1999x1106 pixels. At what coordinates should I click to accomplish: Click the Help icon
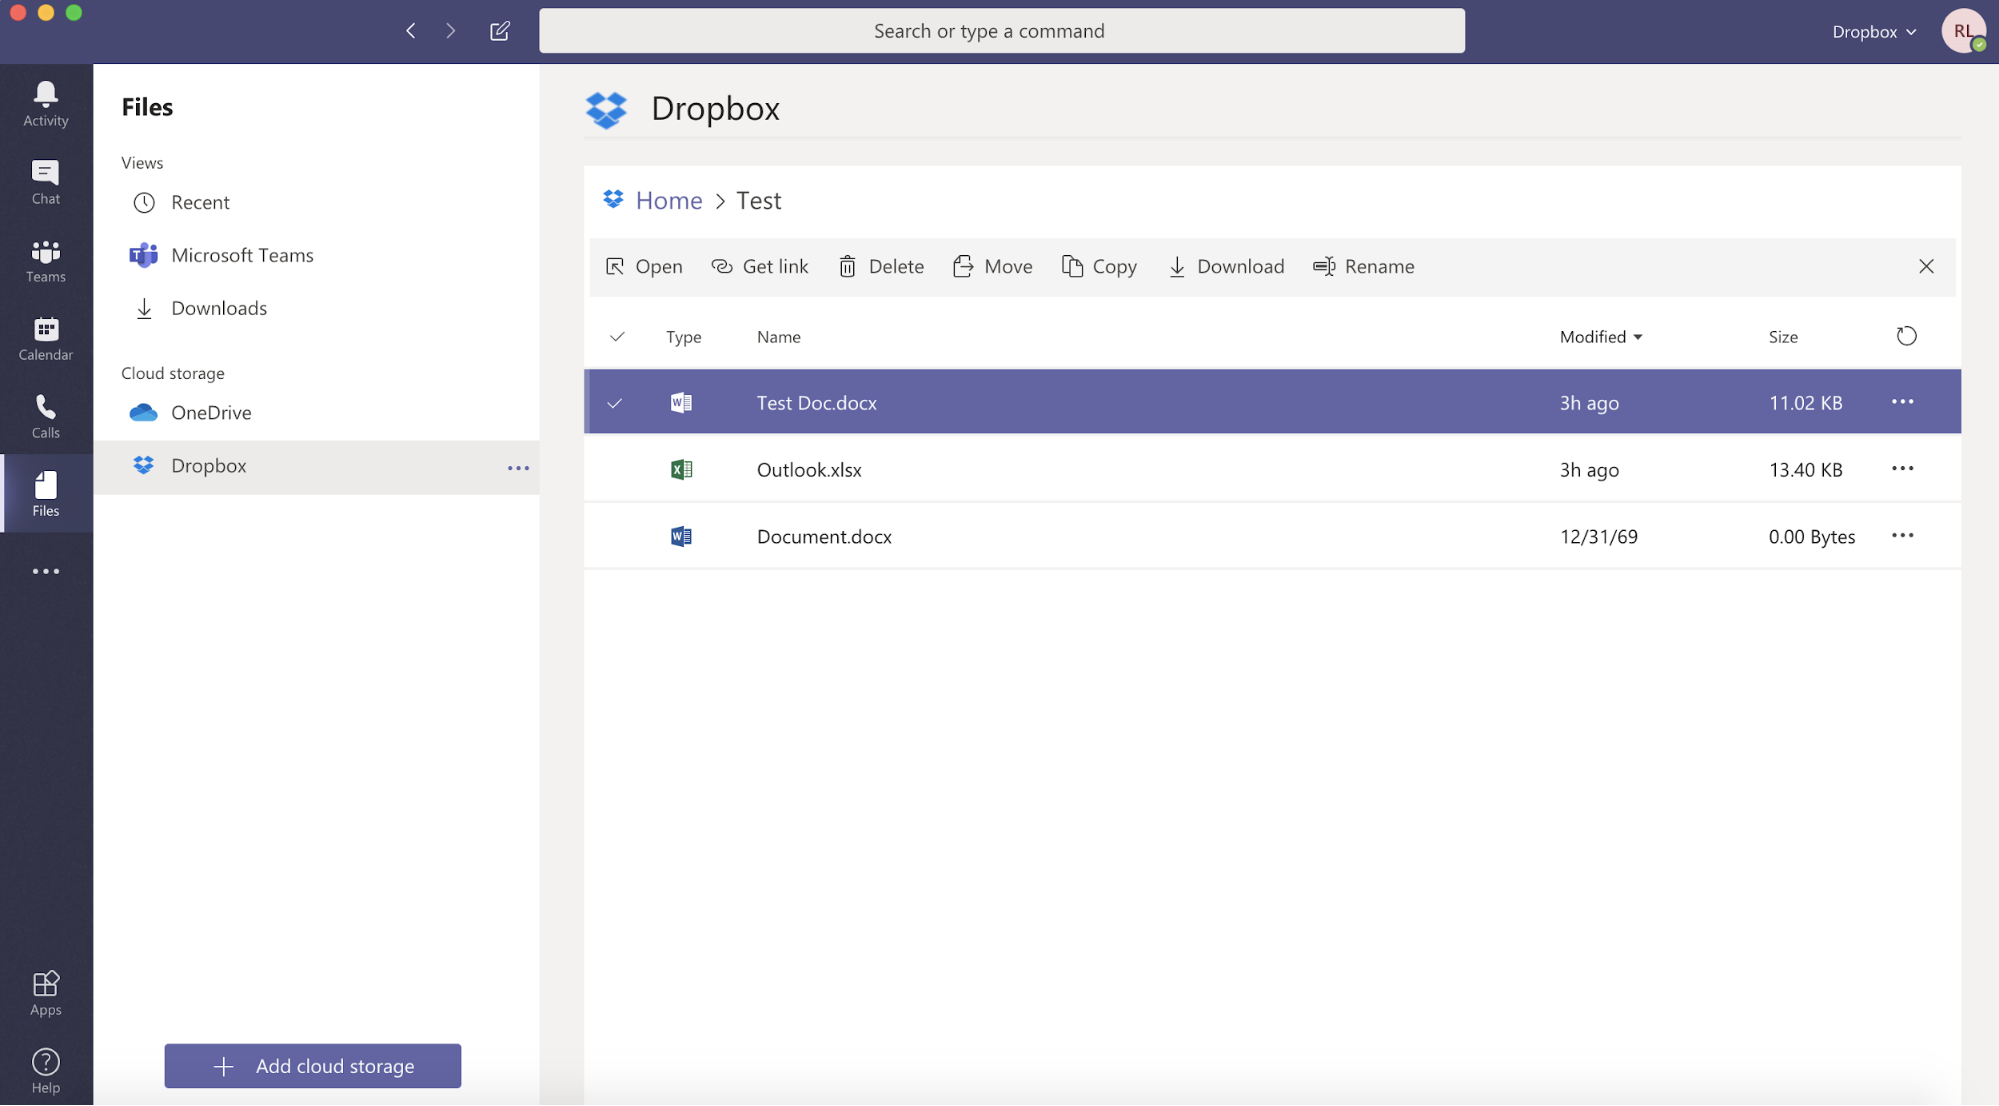click(x=46, y=1071)
